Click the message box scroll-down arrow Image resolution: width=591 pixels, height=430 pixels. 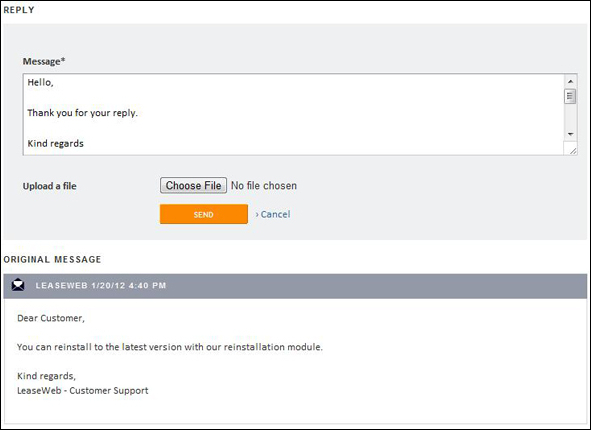(570, 134)
